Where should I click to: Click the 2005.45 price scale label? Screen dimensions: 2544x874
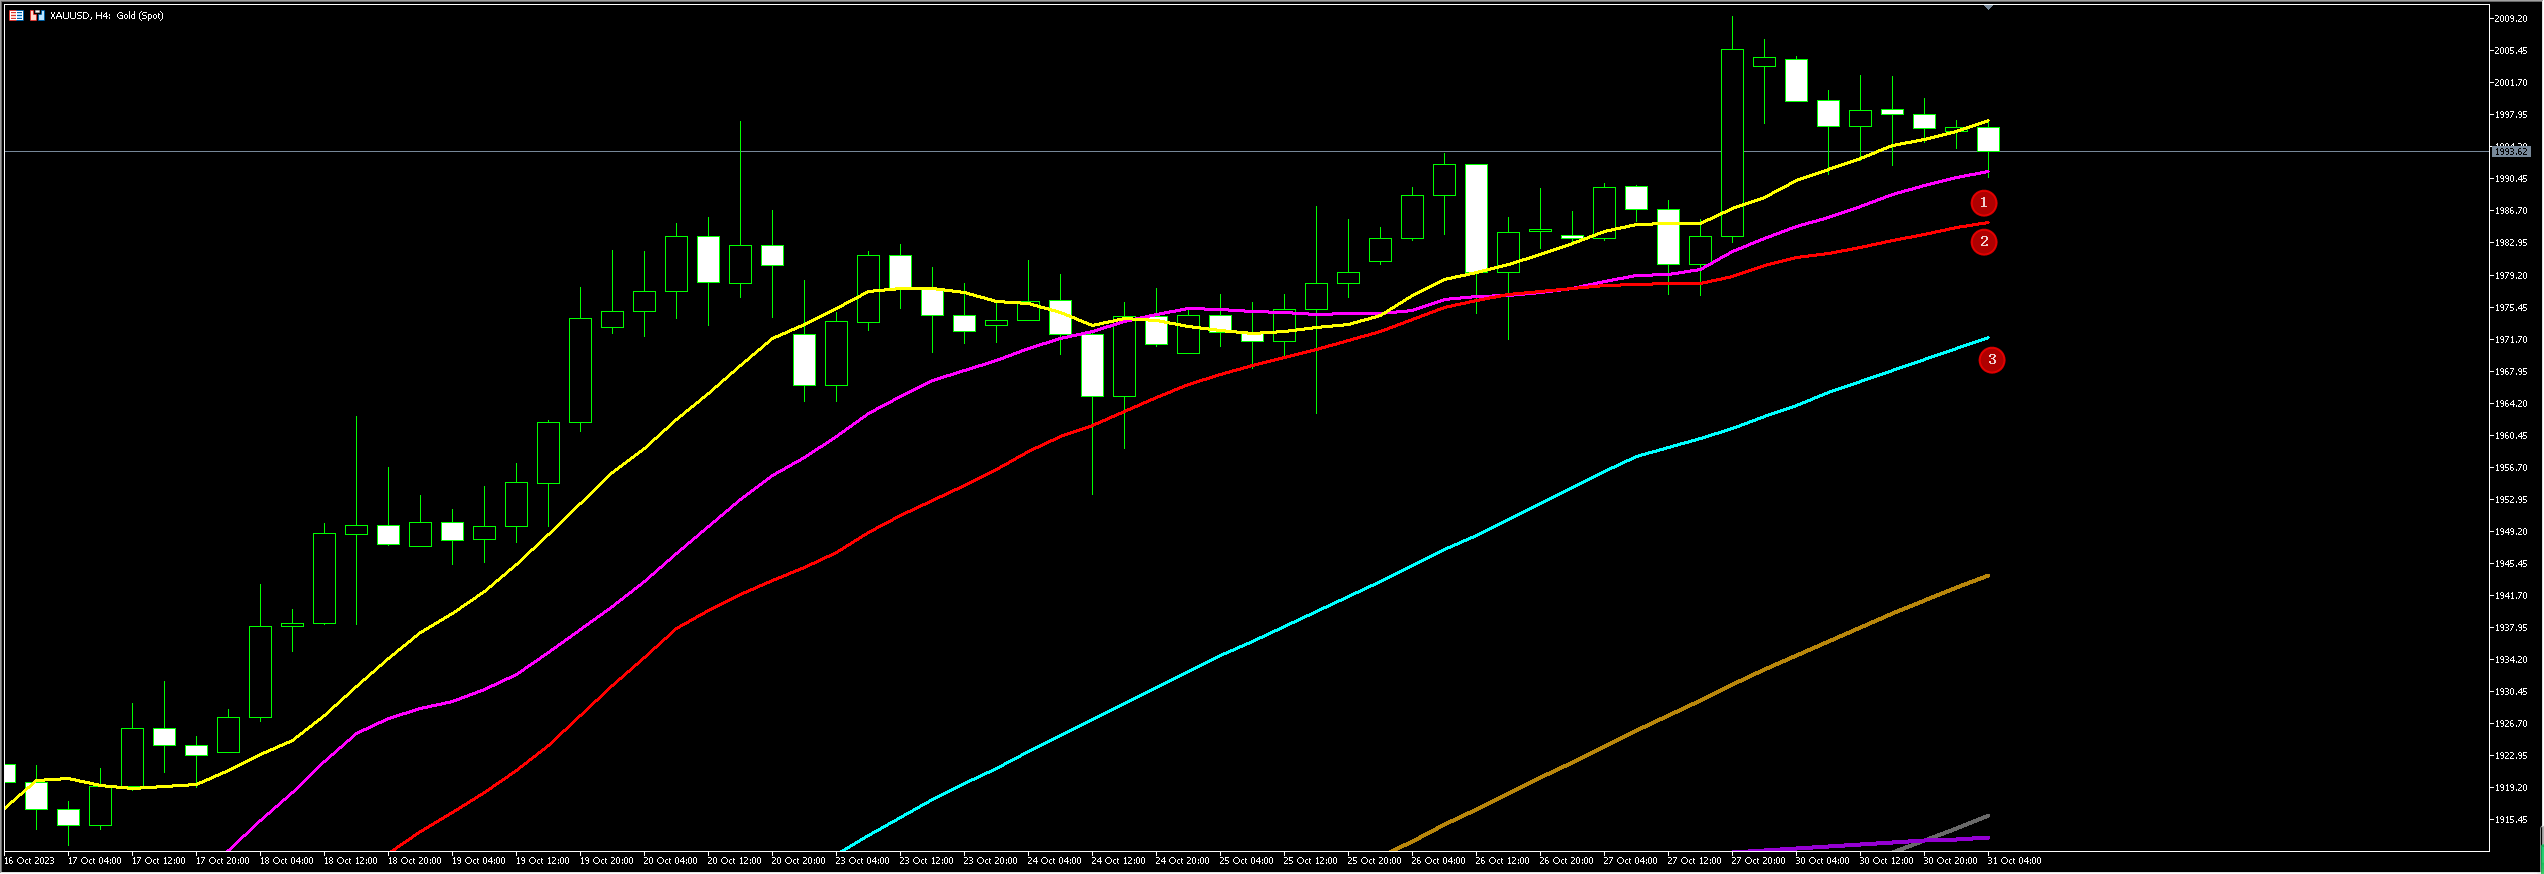2511,51
